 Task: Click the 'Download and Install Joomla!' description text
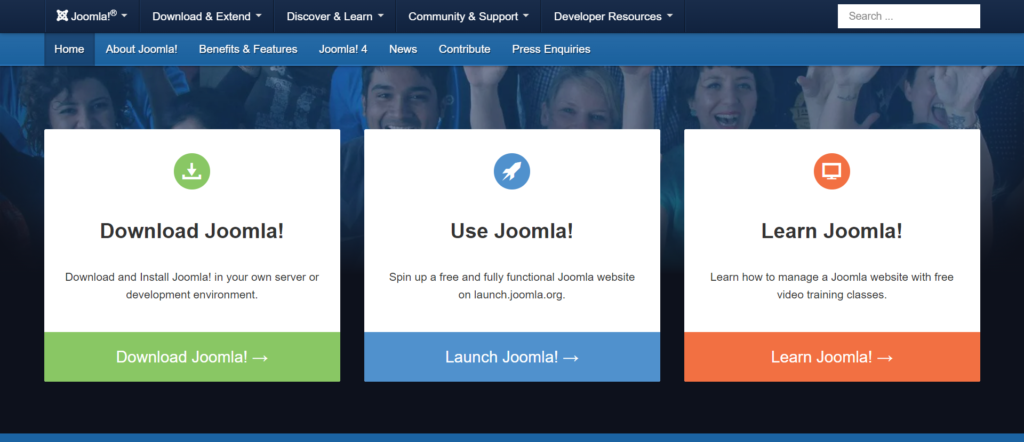(x=192, y=286)
